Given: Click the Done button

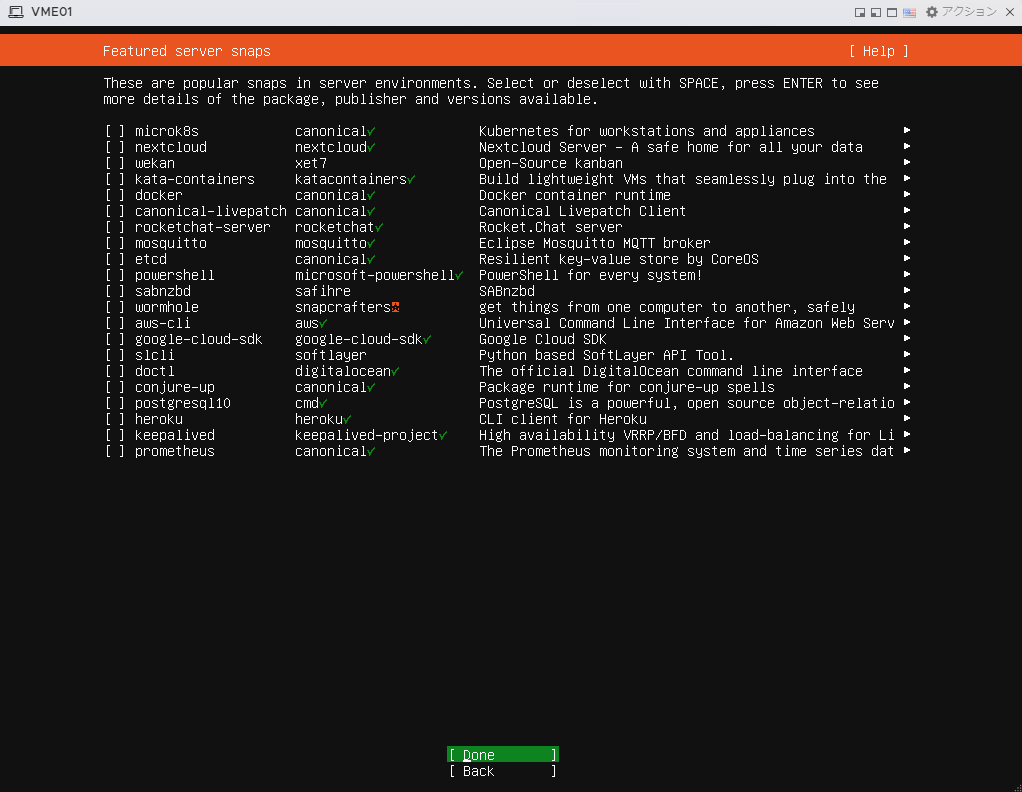Looking at the screenshot, I should pyautogui.click(x=503, y=755).
